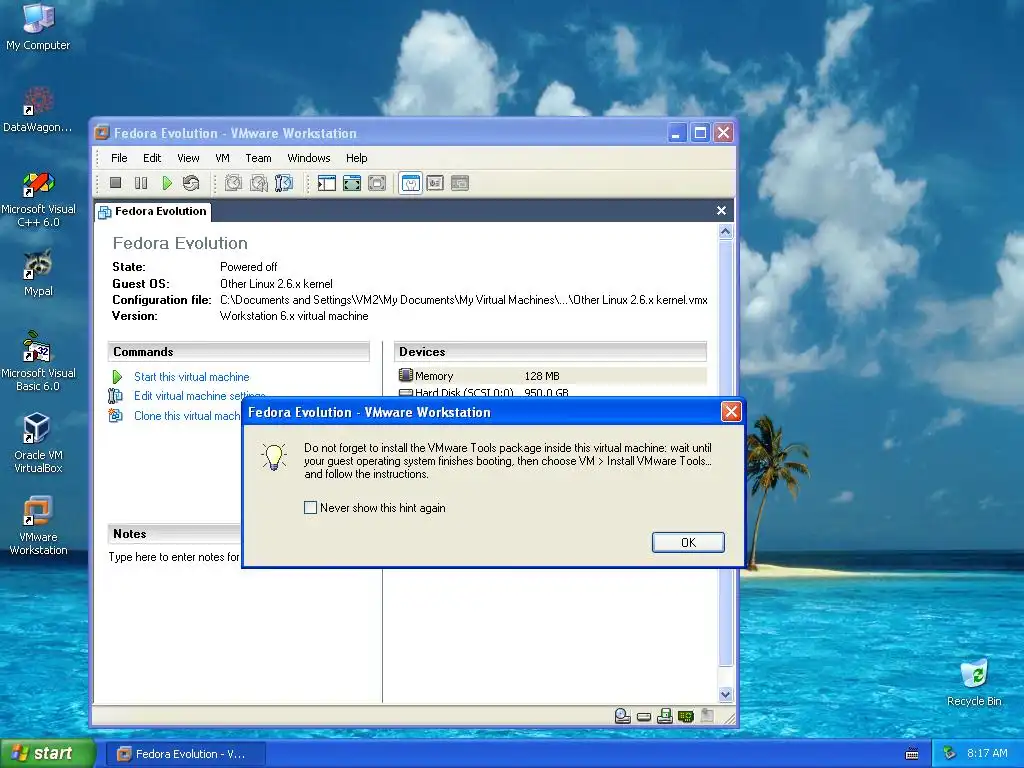Toggle the sidebar view toolbar icon
Screen dimensions: 1024x768
[327, 184]
